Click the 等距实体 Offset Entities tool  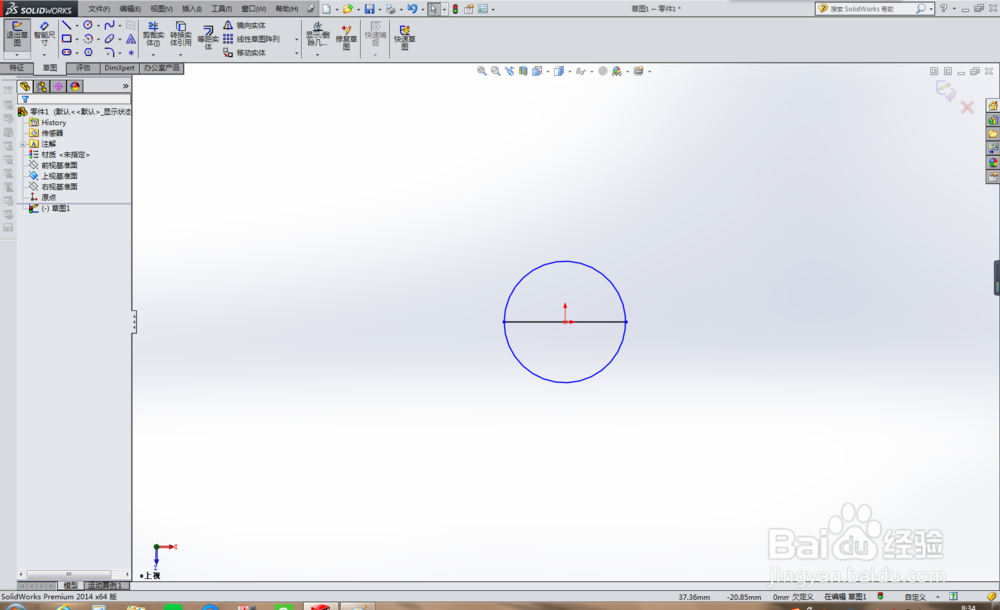(x=208, y=37)
